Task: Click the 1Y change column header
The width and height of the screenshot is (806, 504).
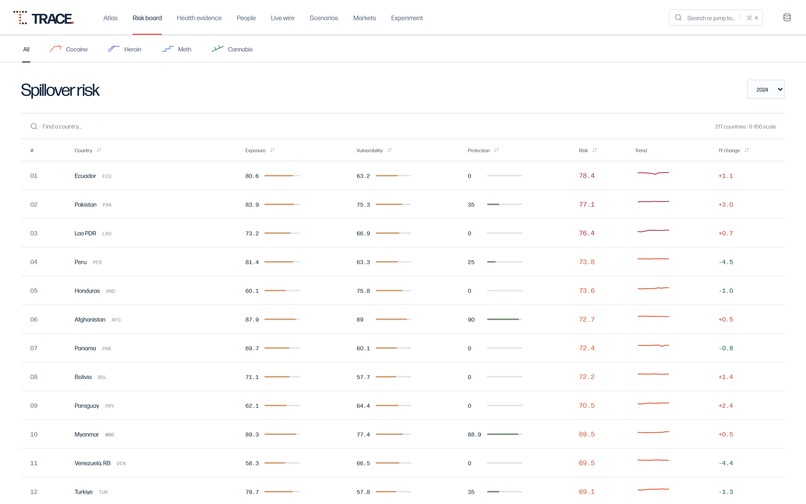Action: click(x=728, y=150)
